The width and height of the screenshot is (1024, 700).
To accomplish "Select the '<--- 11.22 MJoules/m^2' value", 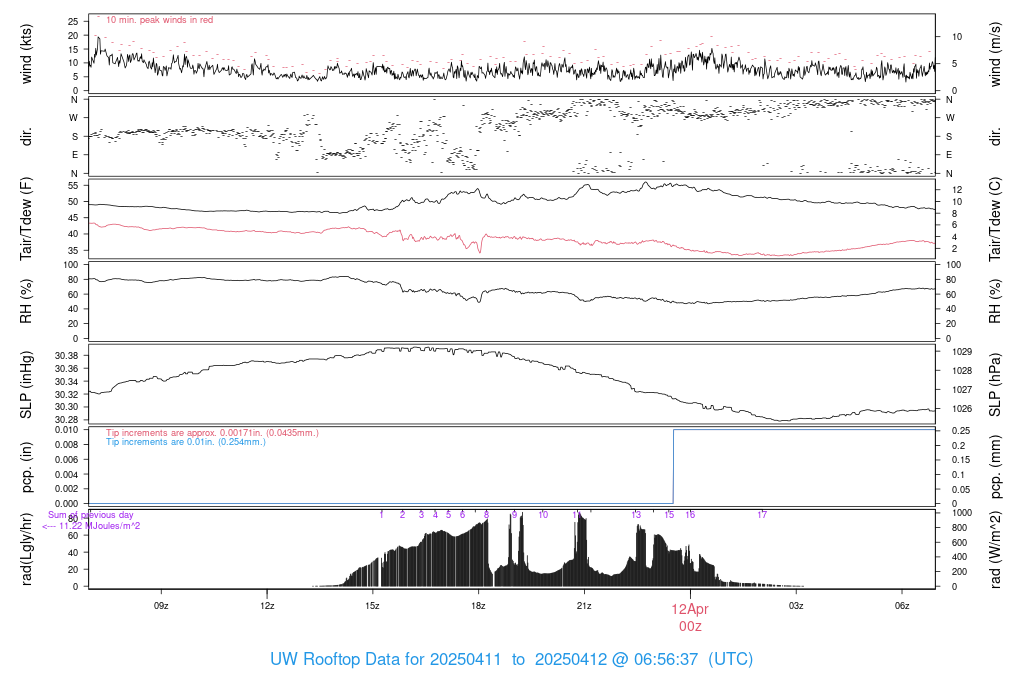I will tap(91, 526).
